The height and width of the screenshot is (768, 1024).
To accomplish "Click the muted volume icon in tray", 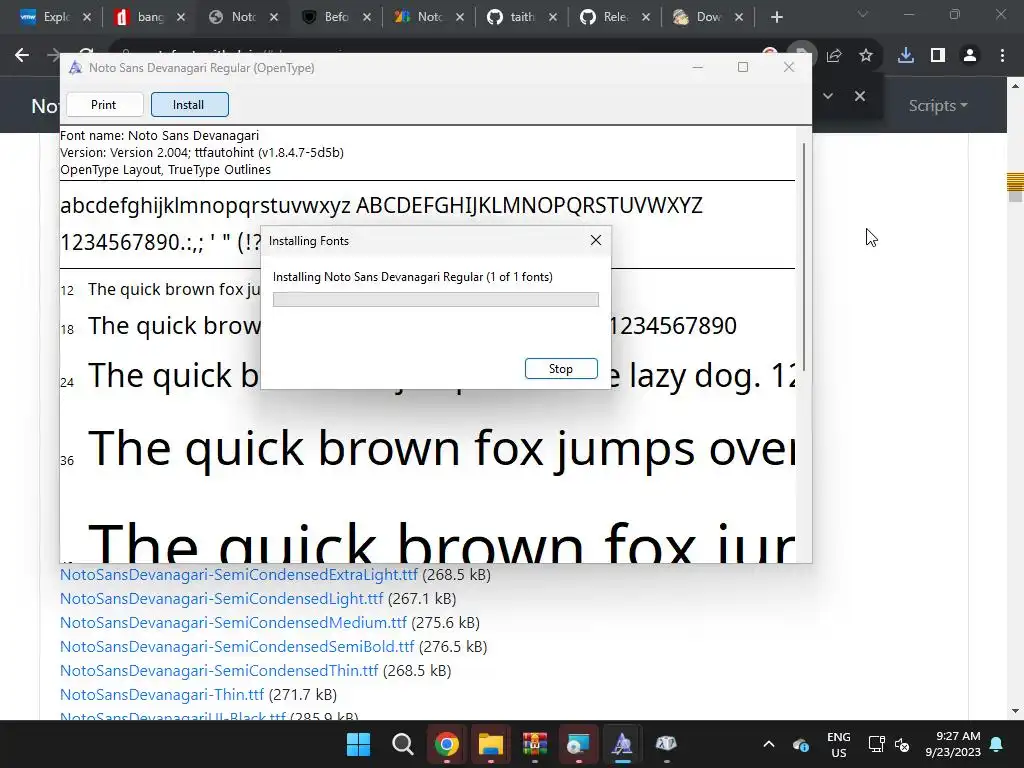I will coord(902,744).
